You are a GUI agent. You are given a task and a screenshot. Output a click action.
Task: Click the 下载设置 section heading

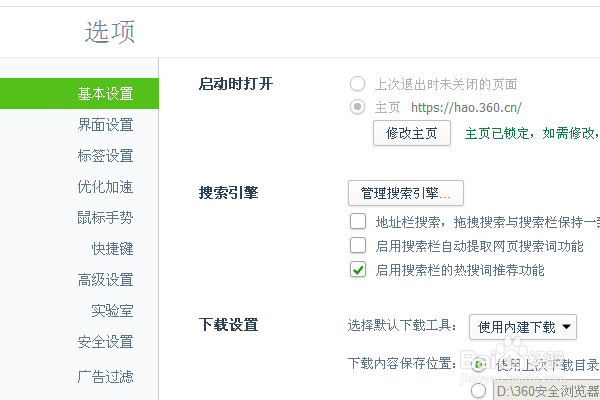[x=228, y=325]
